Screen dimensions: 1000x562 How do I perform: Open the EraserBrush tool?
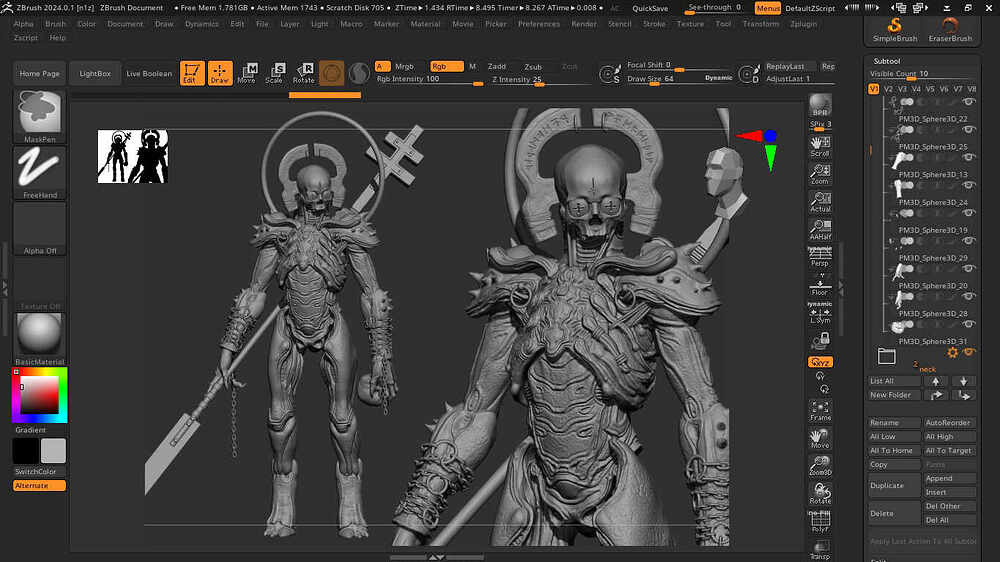click(950, 29)
